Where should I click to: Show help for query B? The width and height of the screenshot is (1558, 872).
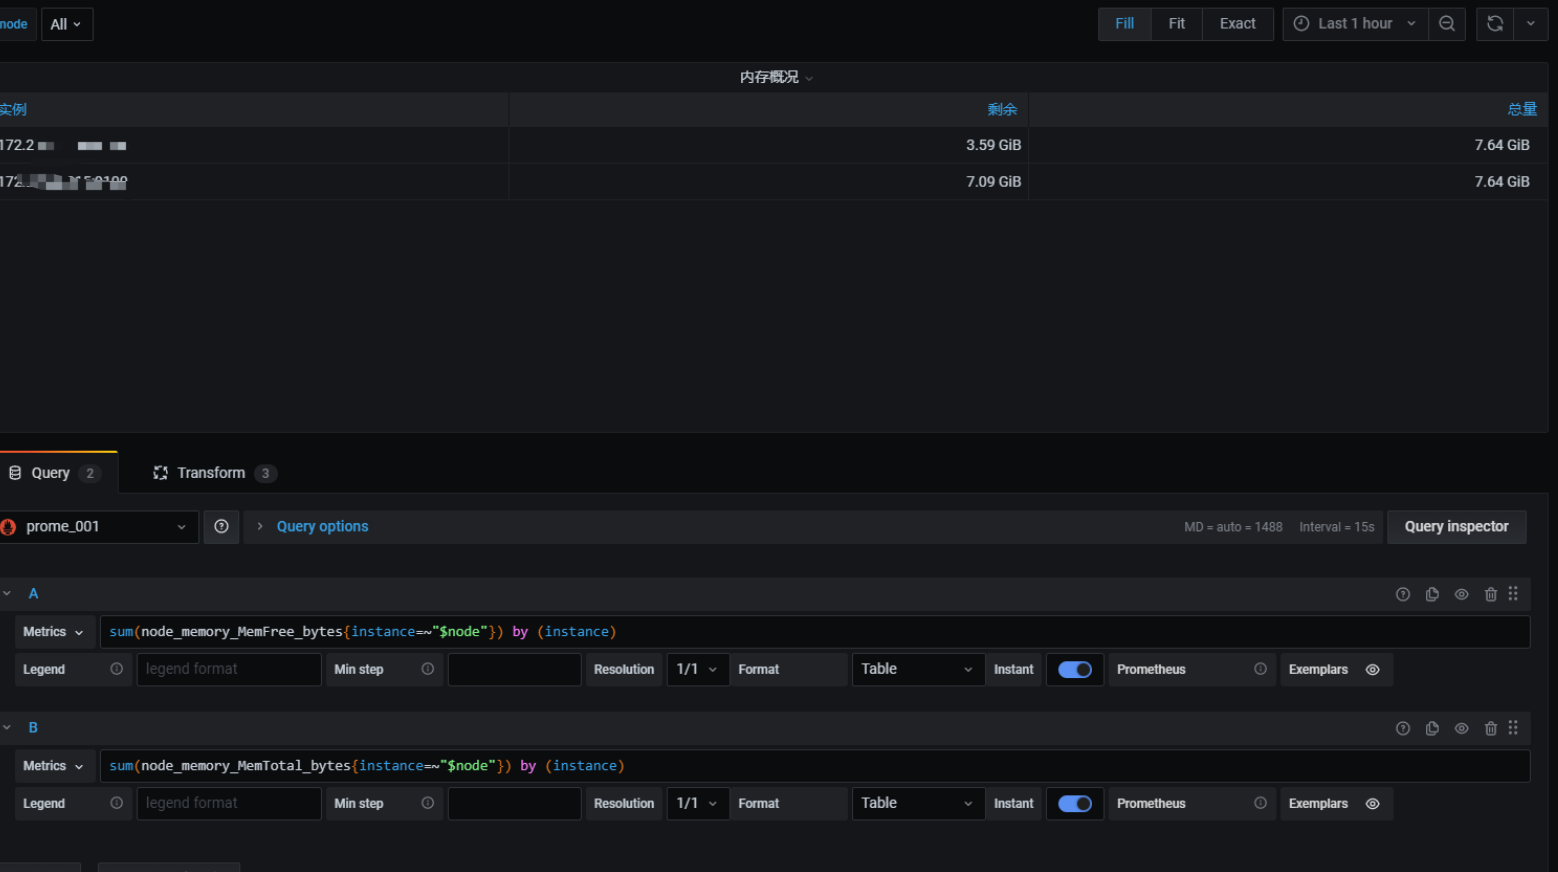click(1403, 728)
